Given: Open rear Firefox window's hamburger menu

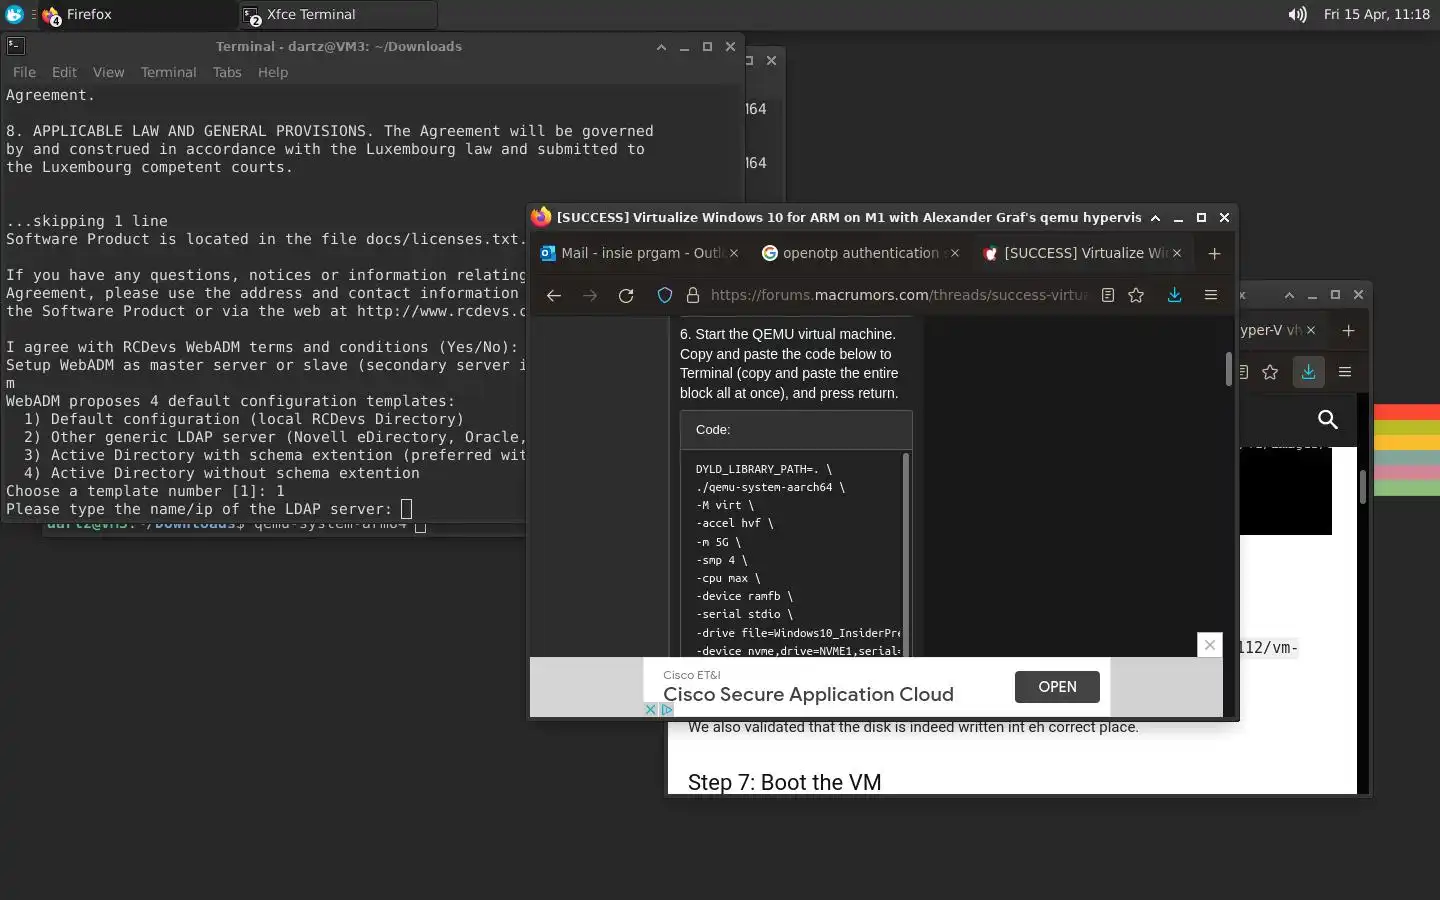Looking at the screenshot, I should 1345,372.
